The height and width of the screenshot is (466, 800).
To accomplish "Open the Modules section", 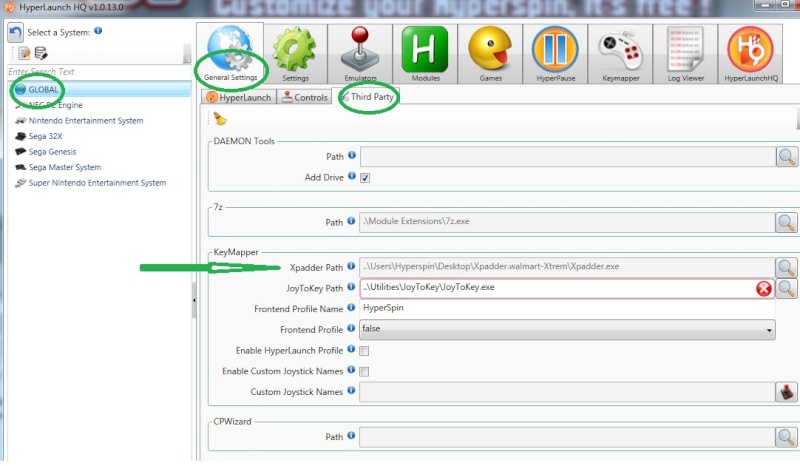I will pos(425,54).
